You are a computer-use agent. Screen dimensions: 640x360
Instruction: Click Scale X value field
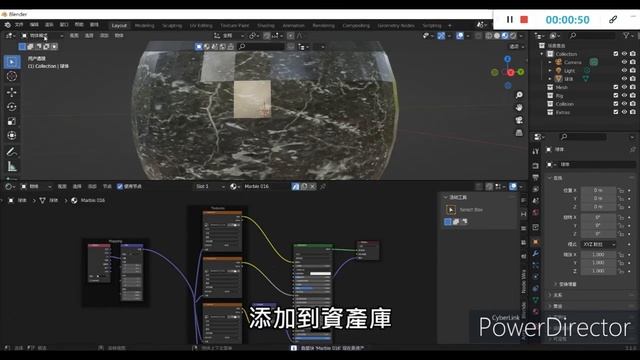pos(598,255)
